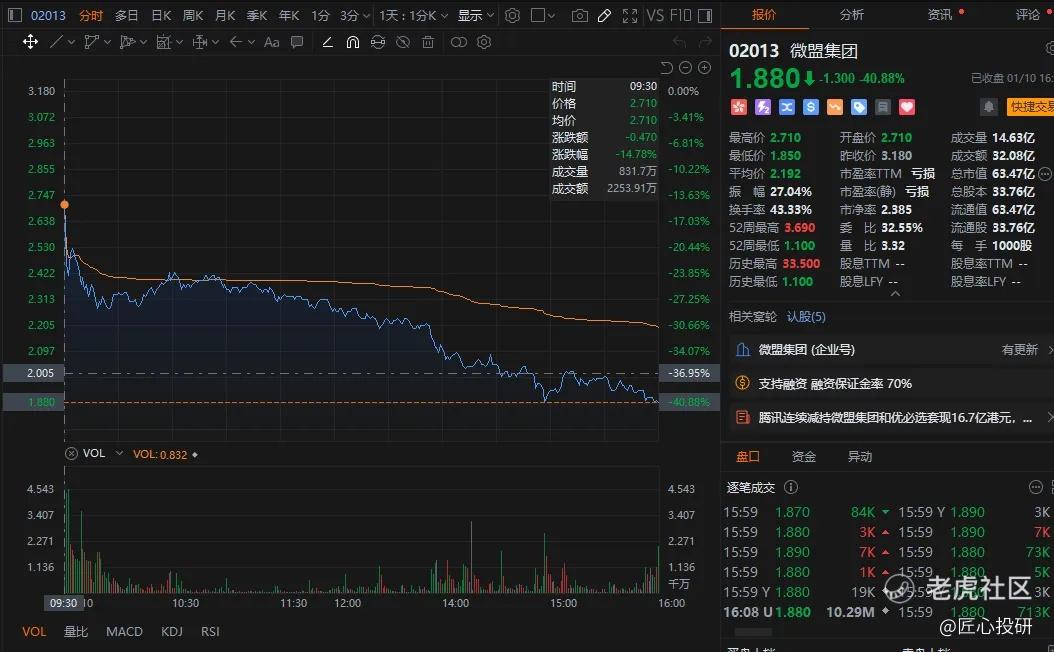Open the 异动 unusual activity tab
This screenshot has height=652, width=1054.
pos(860,456)
